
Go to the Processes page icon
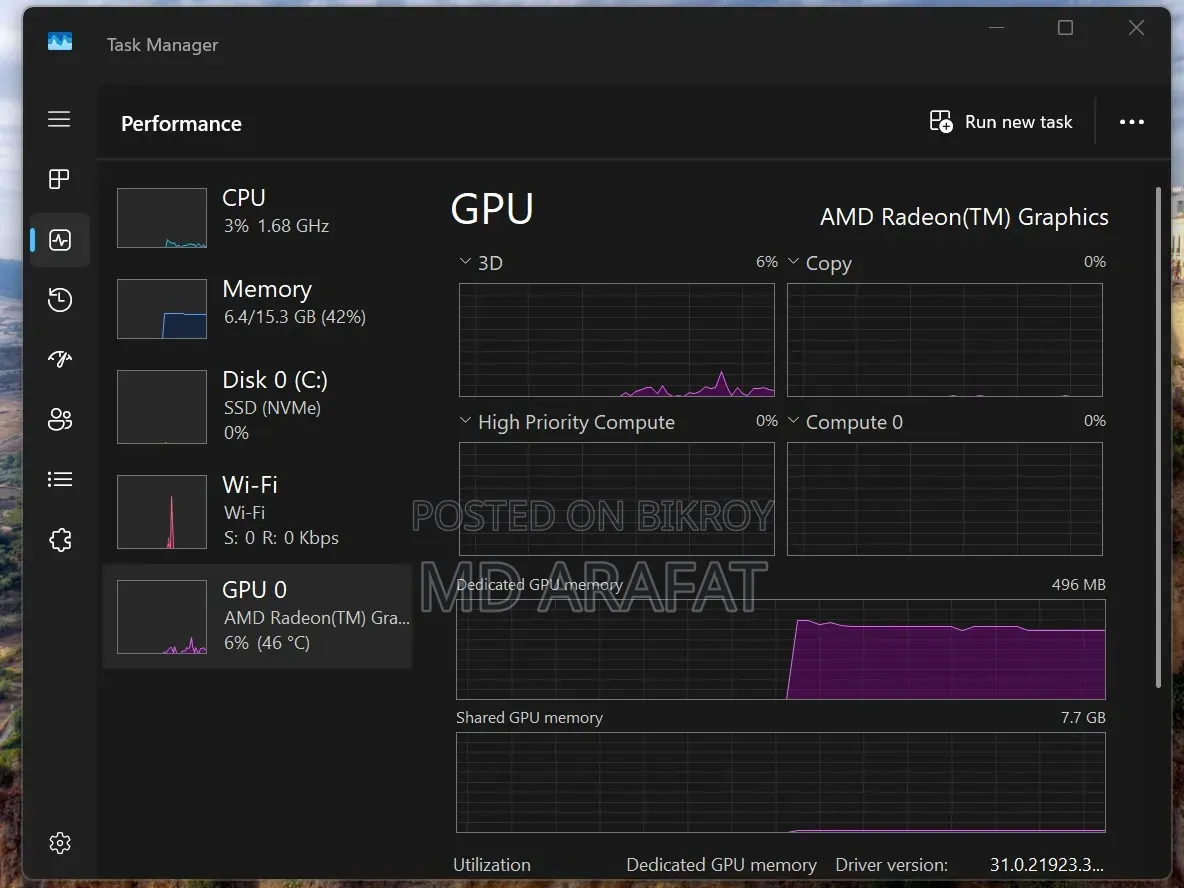click(59, 179)
